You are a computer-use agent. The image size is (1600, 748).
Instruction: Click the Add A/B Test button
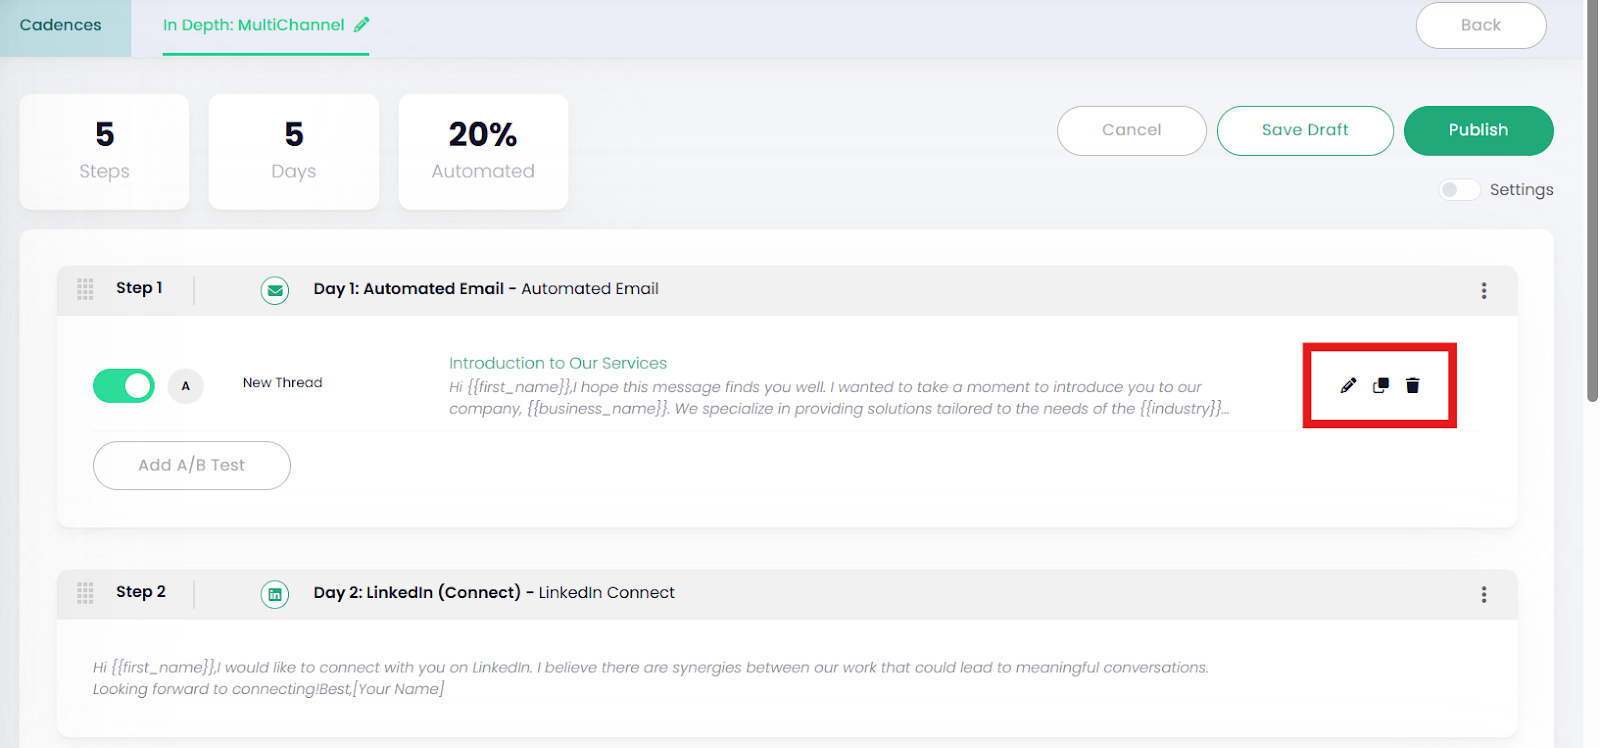click(192, 465)
